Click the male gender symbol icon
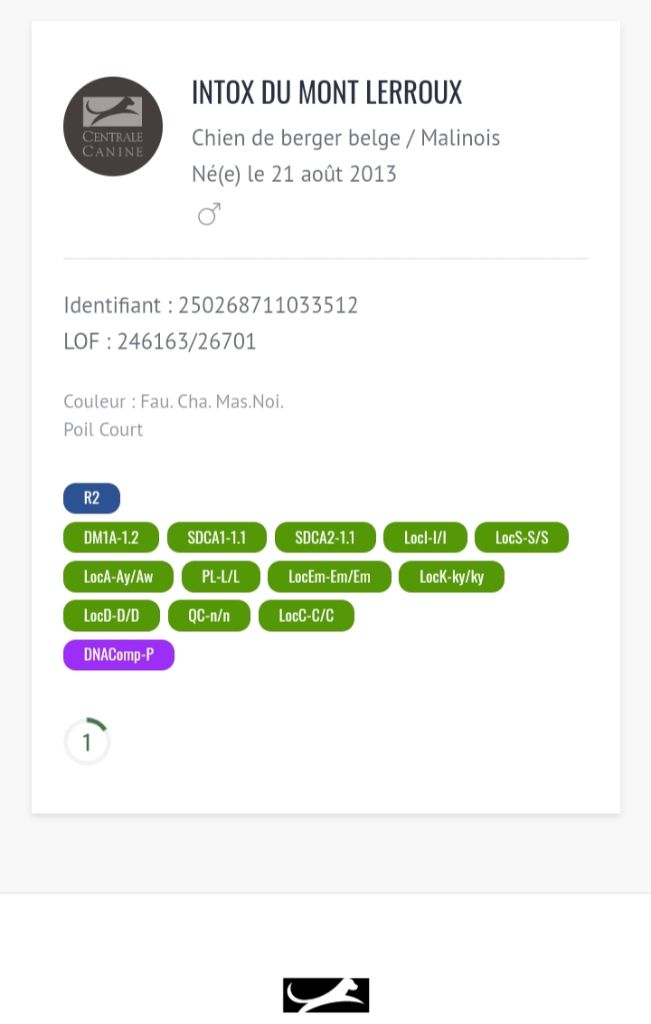Screen dimensions: 651x1024 coord(209,214)
